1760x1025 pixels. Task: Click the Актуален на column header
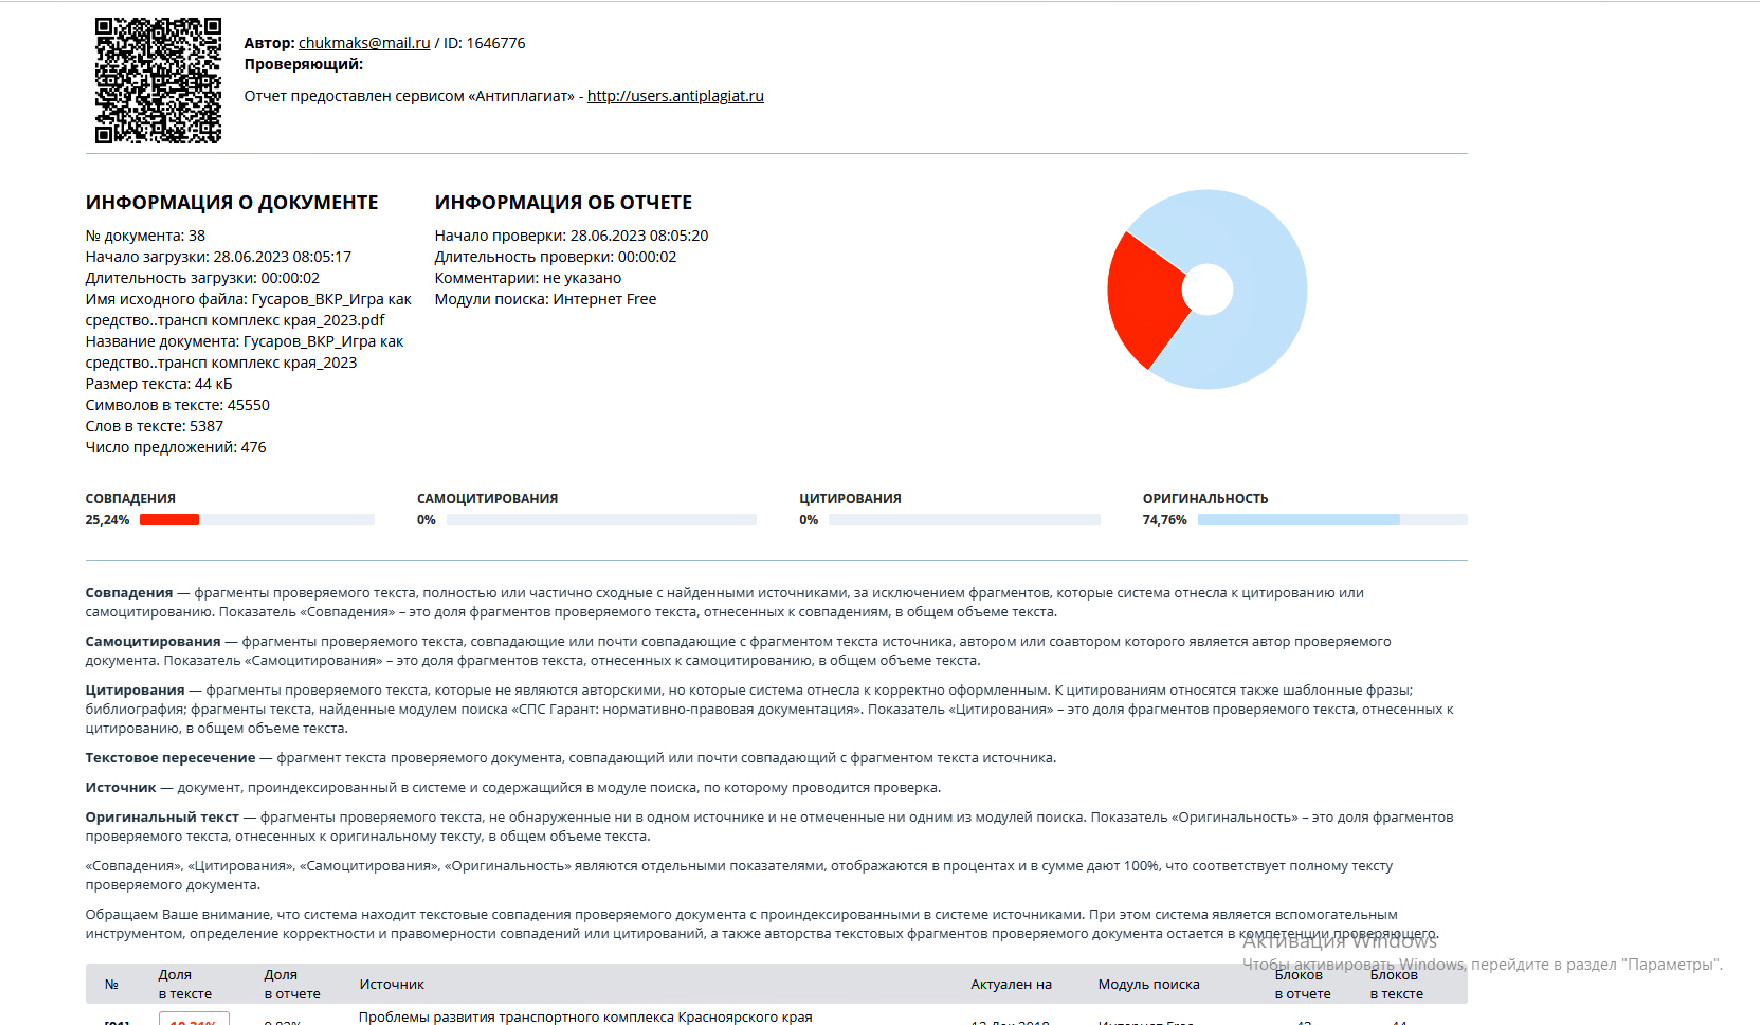click(1011, 984)
